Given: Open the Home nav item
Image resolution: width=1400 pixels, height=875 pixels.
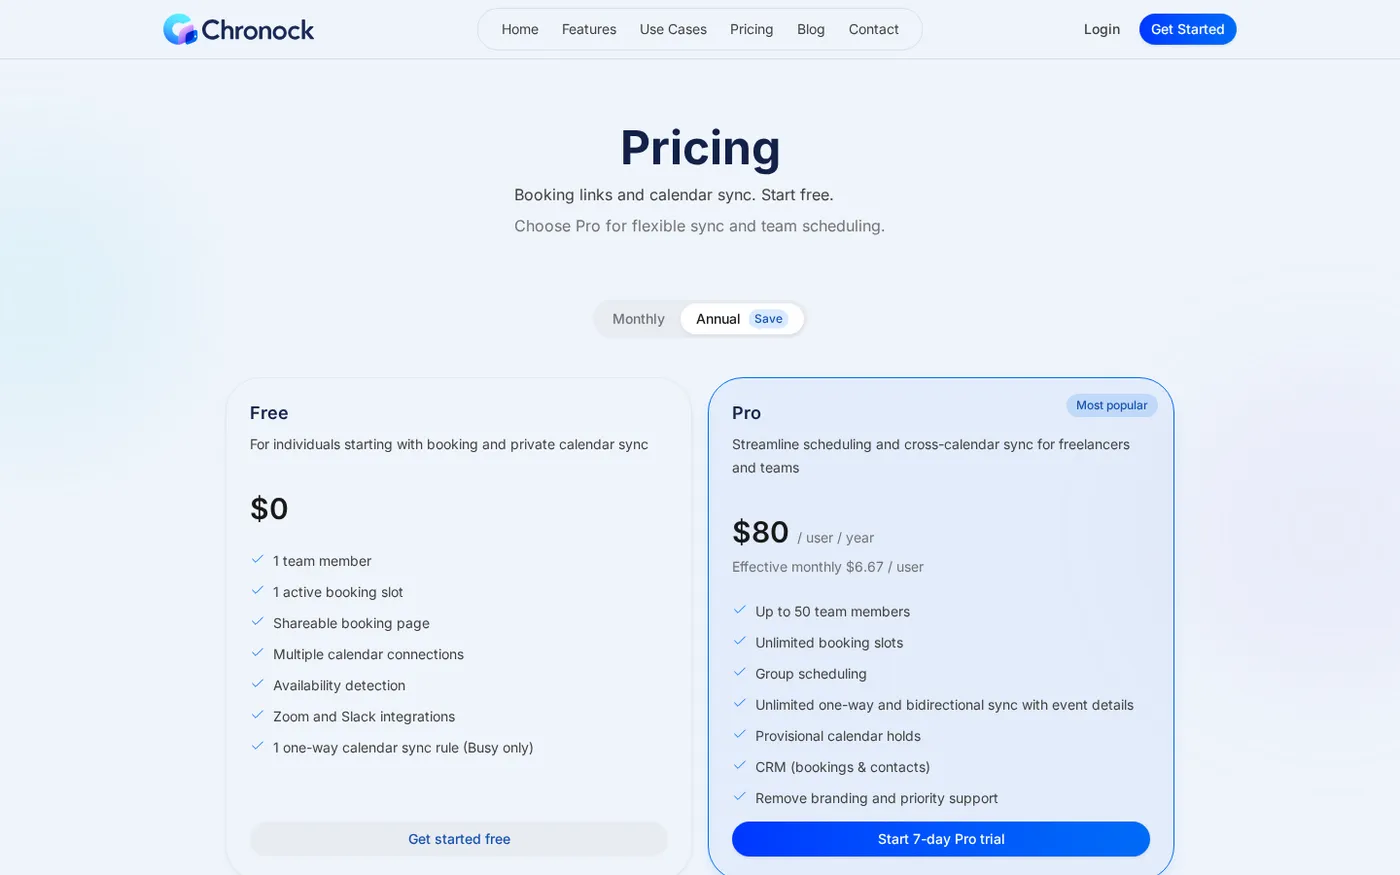Looking at the screenshot, I should pyautogui.click(x=520, y=29).
